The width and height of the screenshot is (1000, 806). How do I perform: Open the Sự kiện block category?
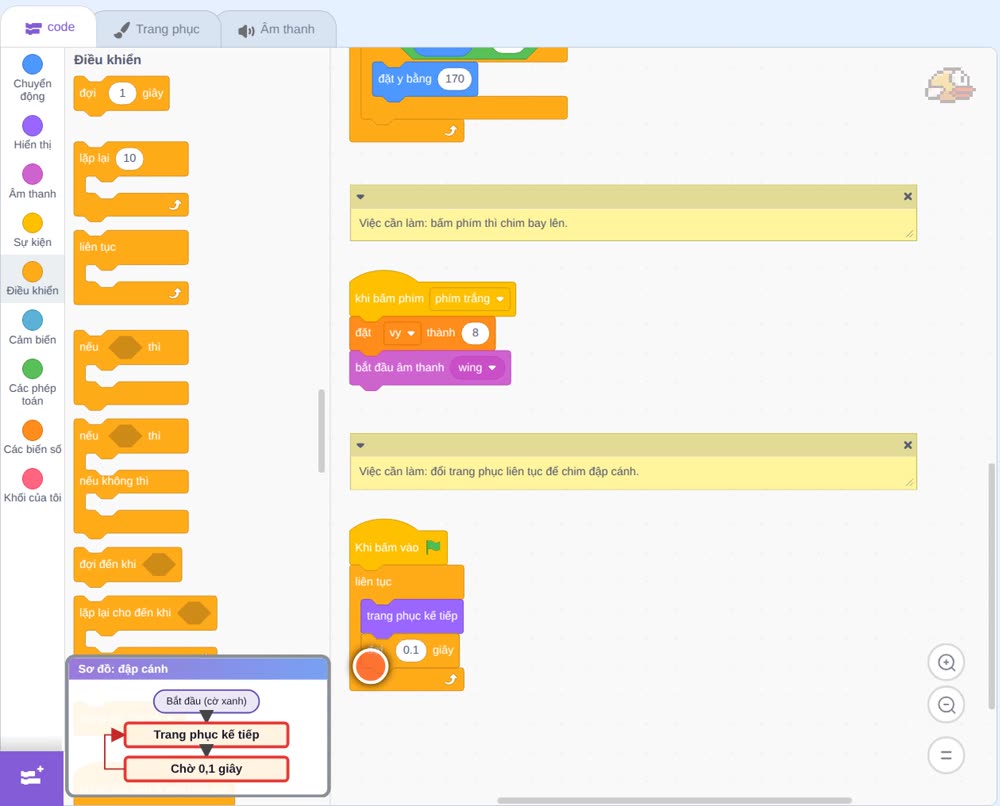[33, 230]
